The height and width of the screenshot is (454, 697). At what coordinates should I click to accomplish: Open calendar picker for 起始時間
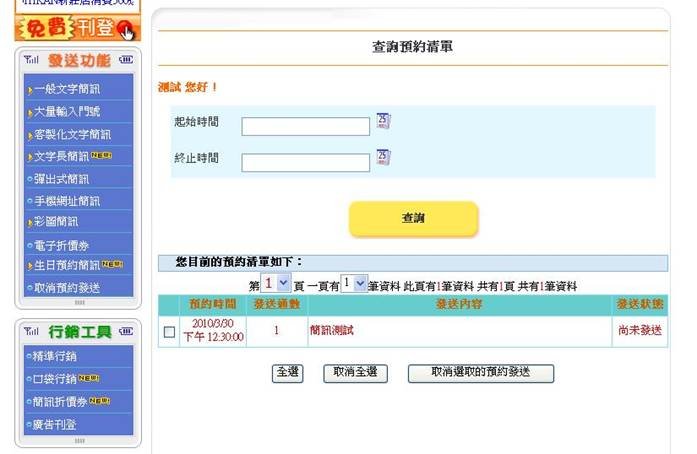point(383,121)
